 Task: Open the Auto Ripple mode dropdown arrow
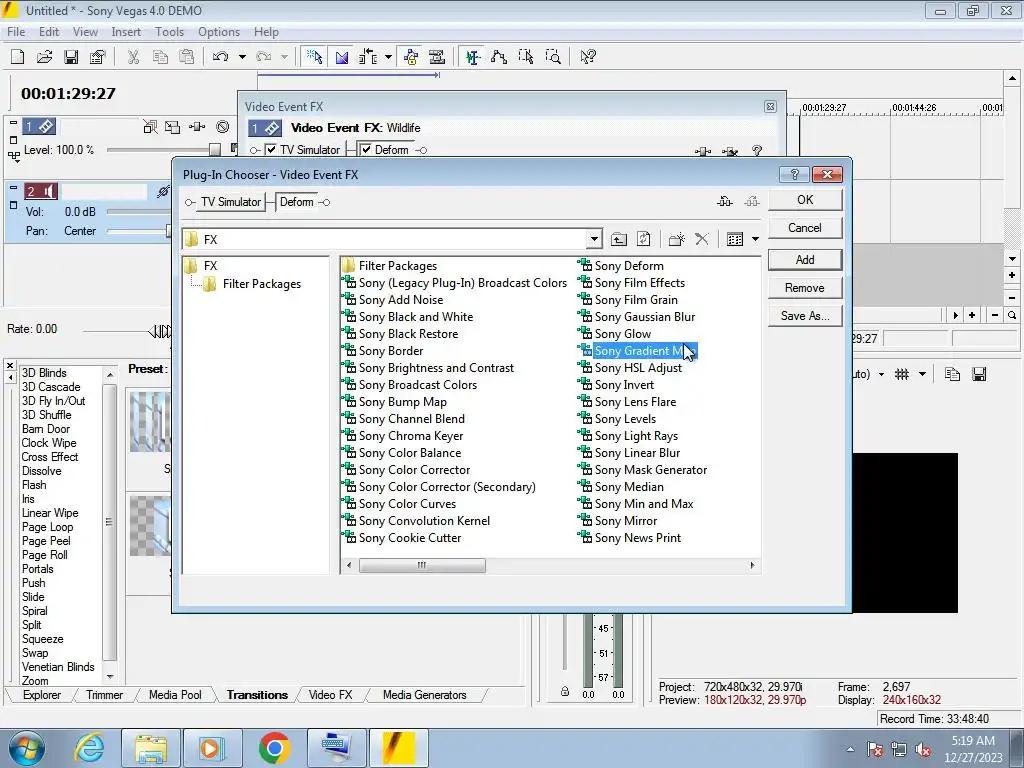click(x=388, y=57)
